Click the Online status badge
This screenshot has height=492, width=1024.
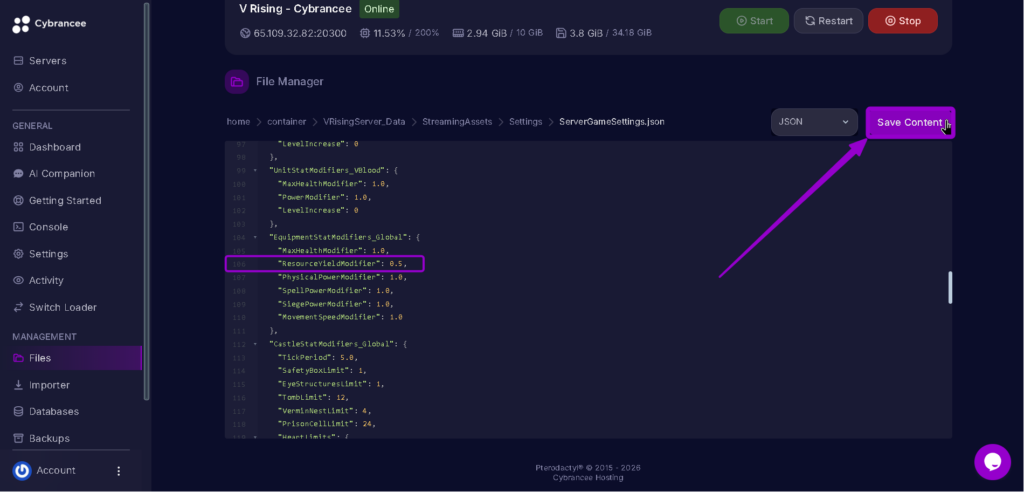(x=379, y=9)
